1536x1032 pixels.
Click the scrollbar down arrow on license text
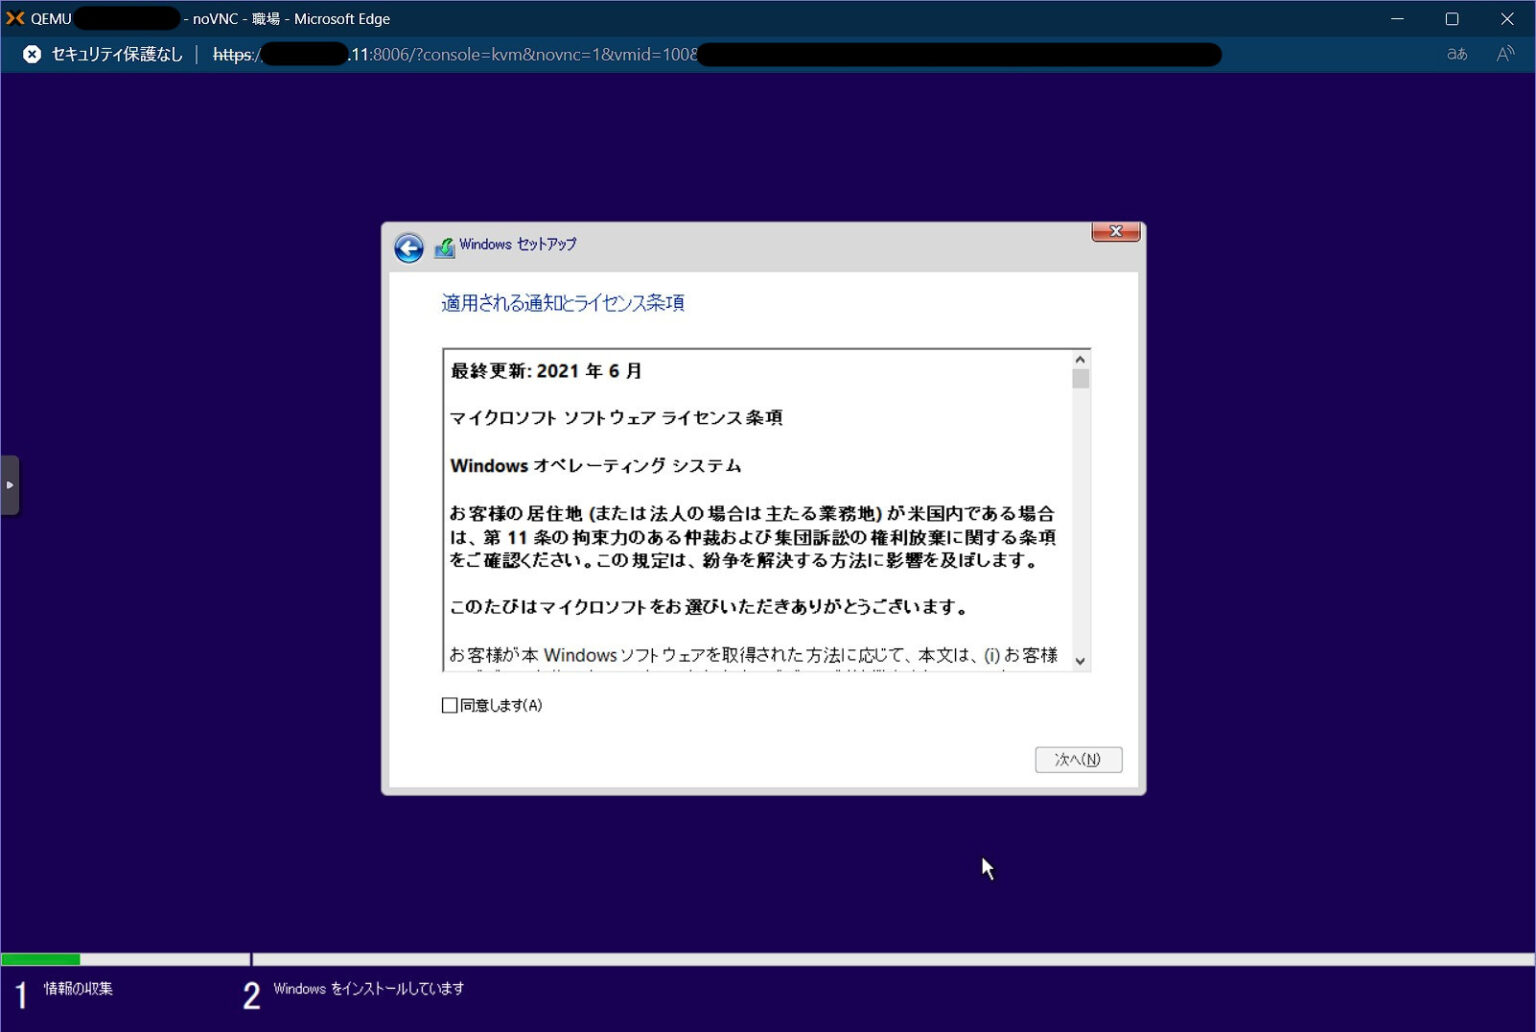(1080, 661)
